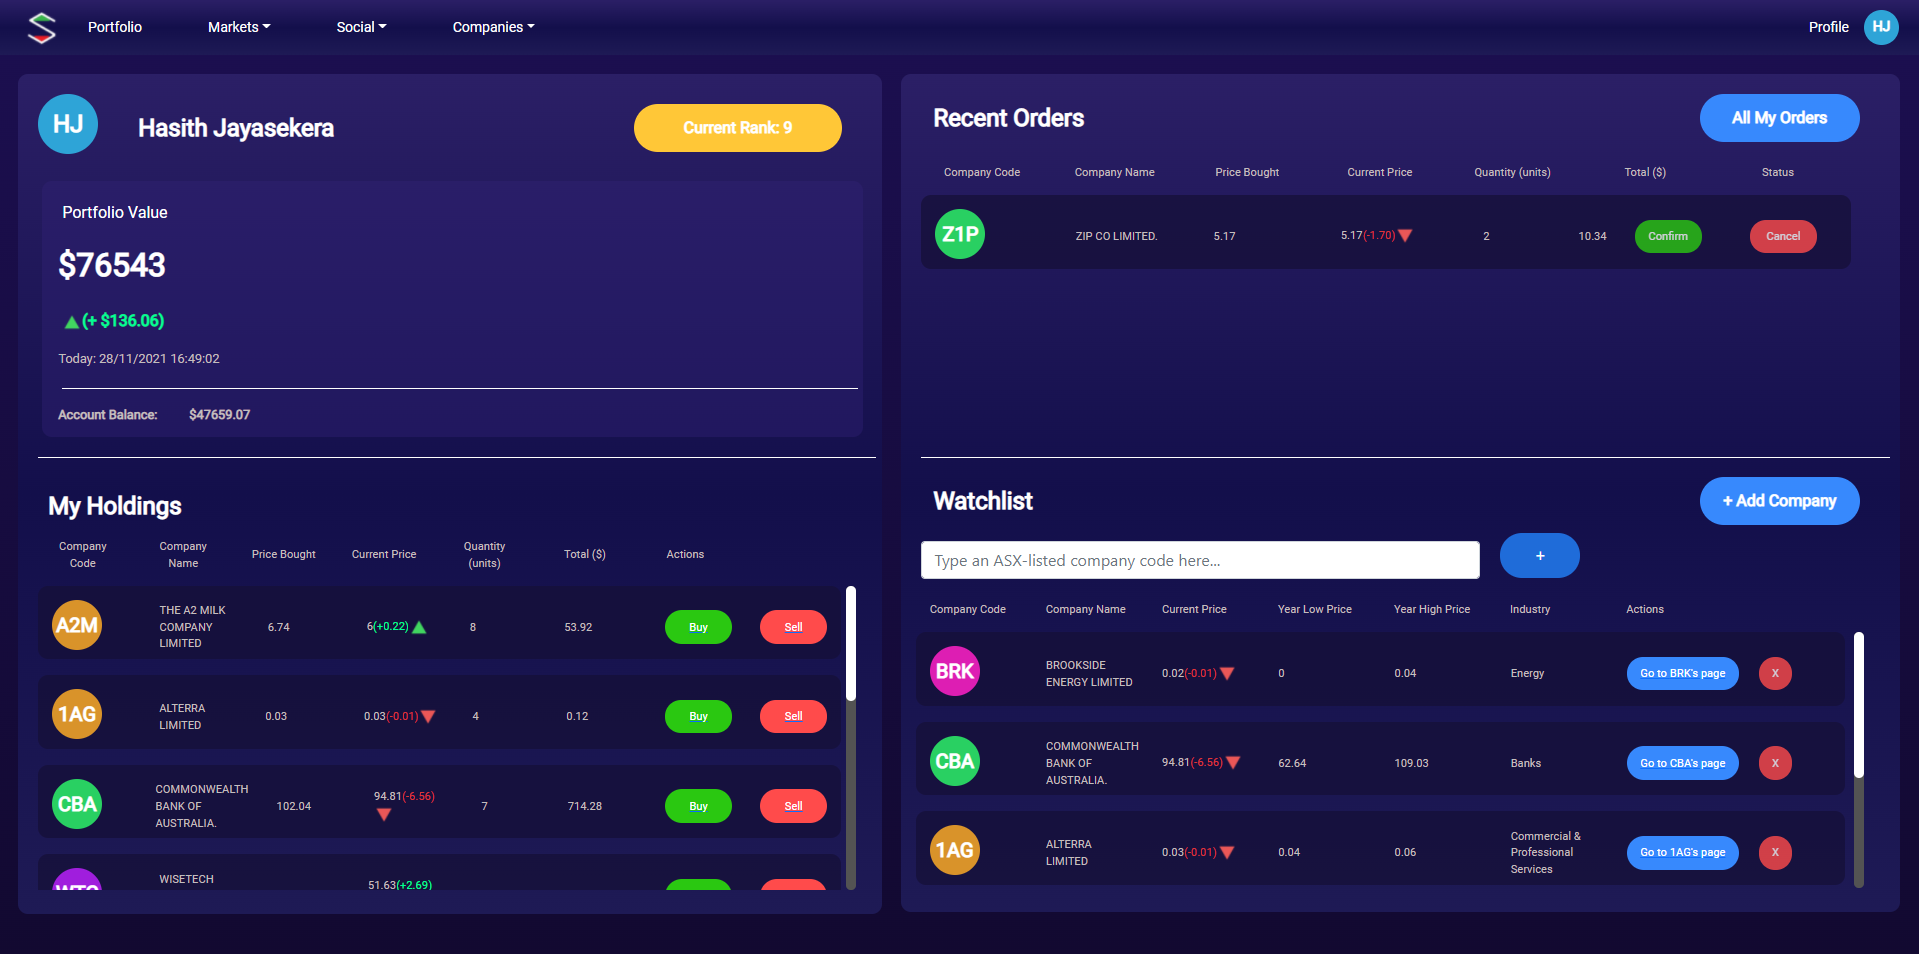Viewport: 1919px width, 954px height.
Task: Click the $76543 portfolio value
Action: pos(112,265)
